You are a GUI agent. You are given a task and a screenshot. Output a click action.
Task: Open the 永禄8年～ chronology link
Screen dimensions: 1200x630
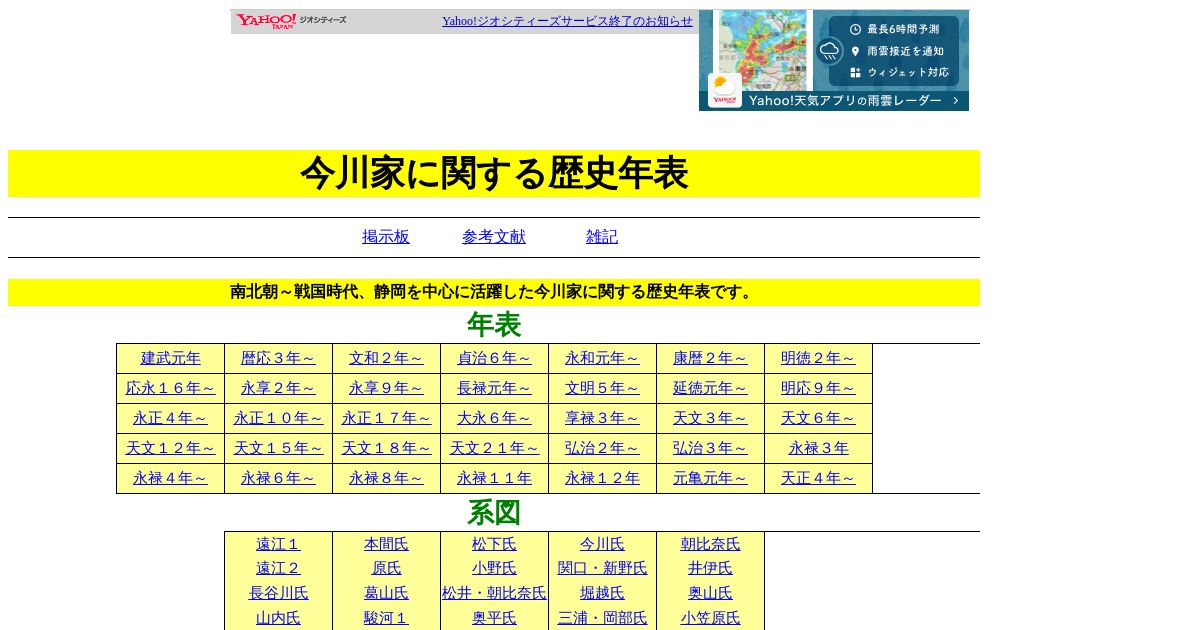click(x=387, y=478)
